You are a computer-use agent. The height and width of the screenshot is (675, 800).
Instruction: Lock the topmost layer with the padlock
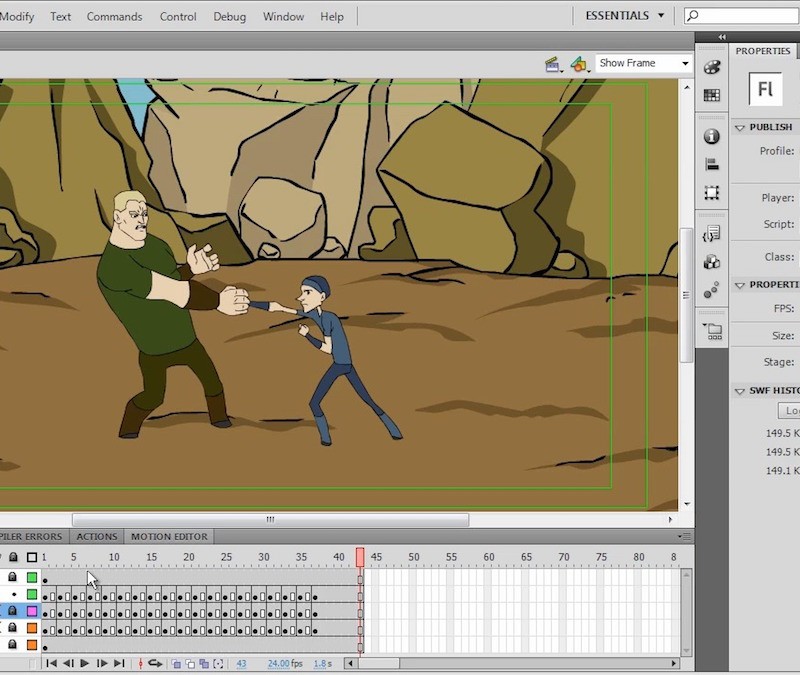click(x=13, y=578)
